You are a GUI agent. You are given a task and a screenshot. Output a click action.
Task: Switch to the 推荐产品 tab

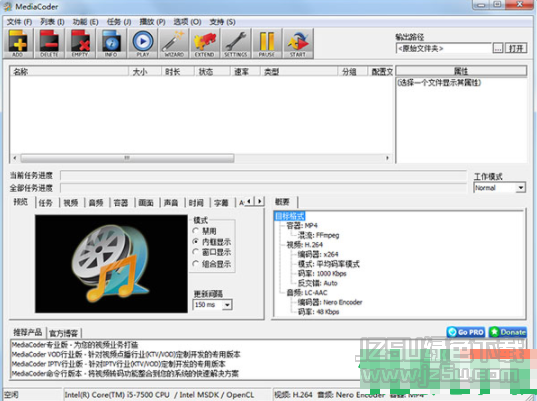[27, 332]
